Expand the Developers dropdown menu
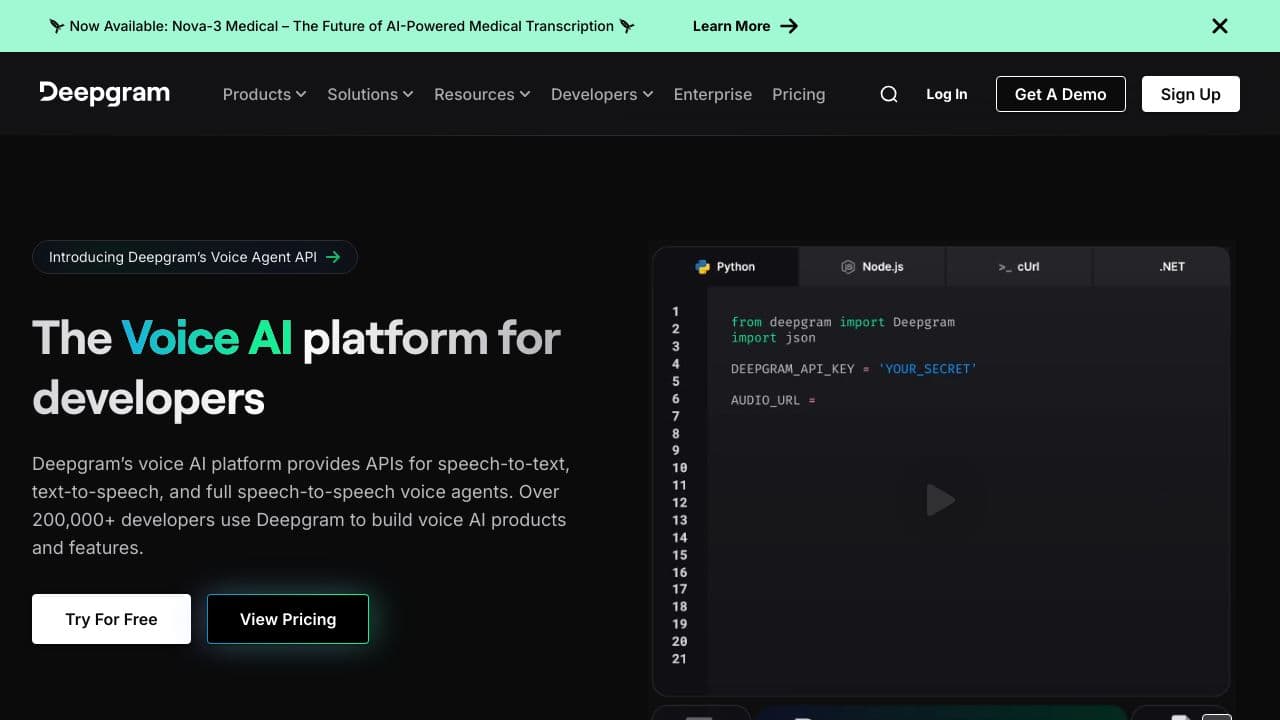Screen dimensions: 1280x720 602,94
